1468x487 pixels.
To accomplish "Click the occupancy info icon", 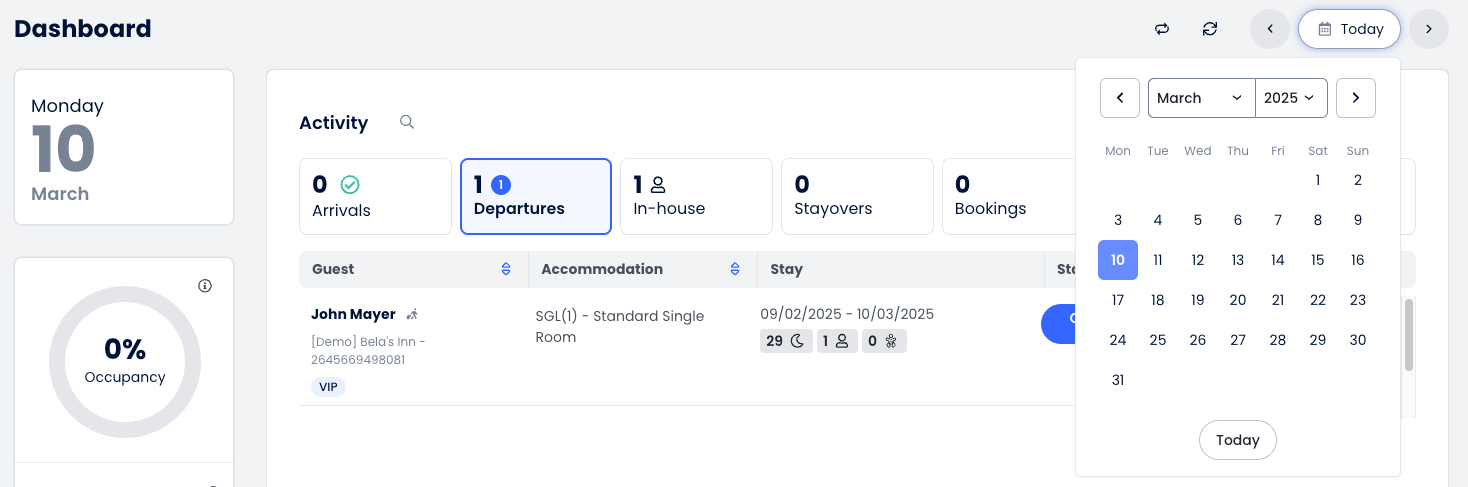I will coord(205,286).
